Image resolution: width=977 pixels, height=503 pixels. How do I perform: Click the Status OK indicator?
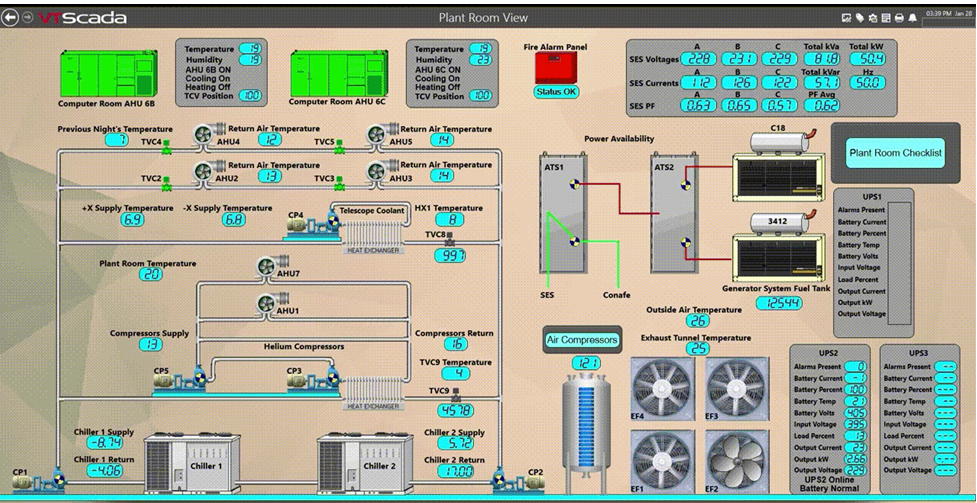(556, 92)
